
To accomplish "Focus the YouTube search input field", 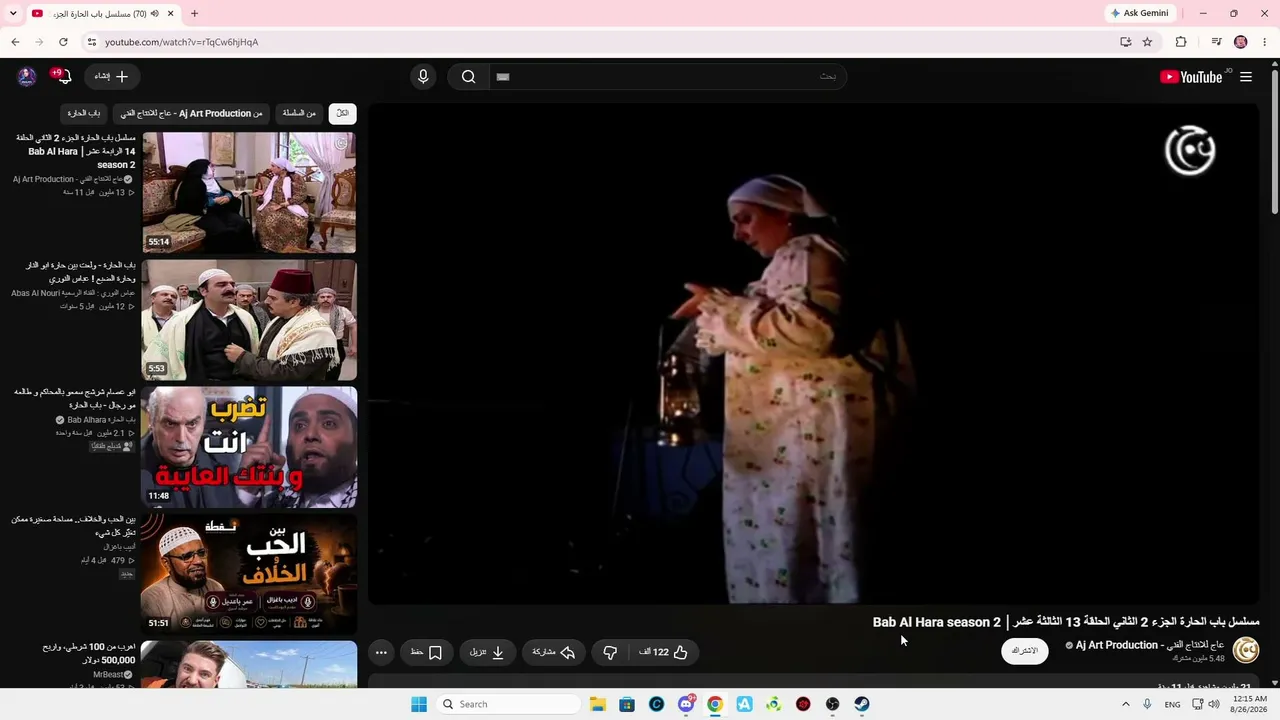I will (667, 77).
